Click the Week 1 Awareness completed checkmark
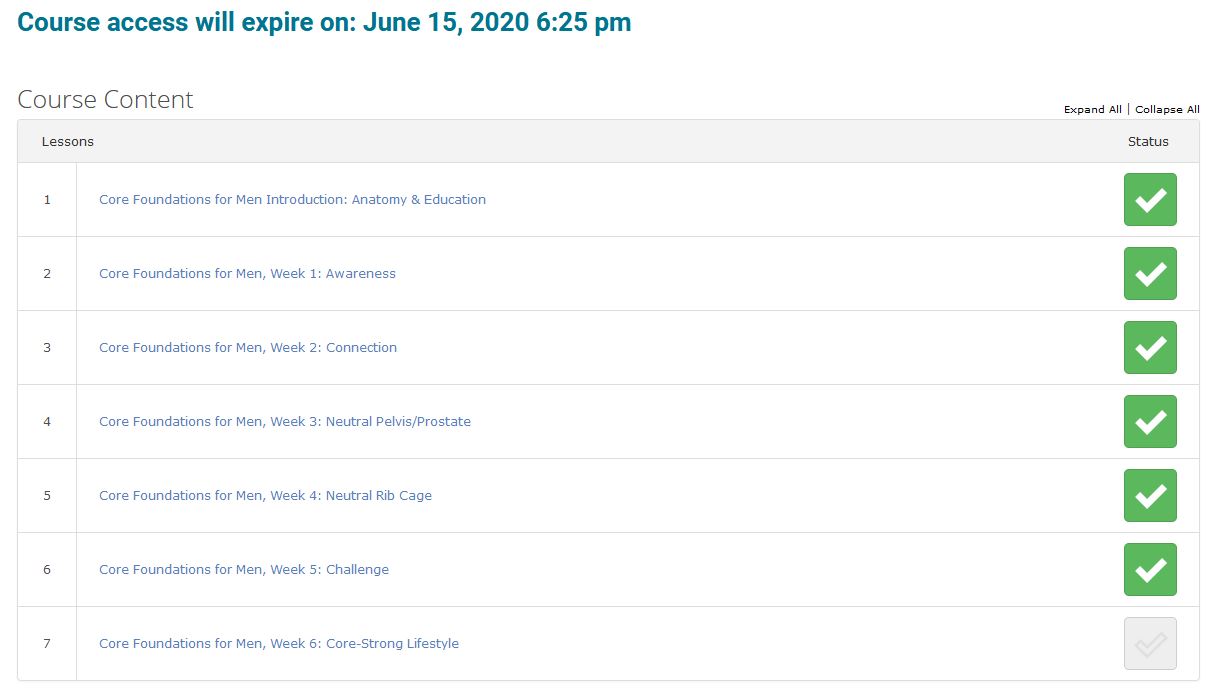1220x700 pixels. [1150, 274]
